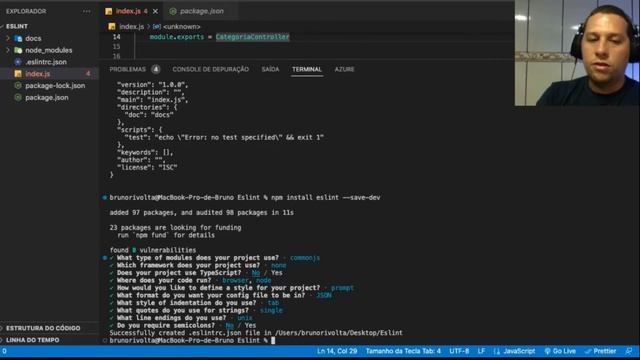Image resolution: width=640 pixels, height=360 pixels.
Task: Click Ln 14, Col 29 in status bar
Action: 337,351
